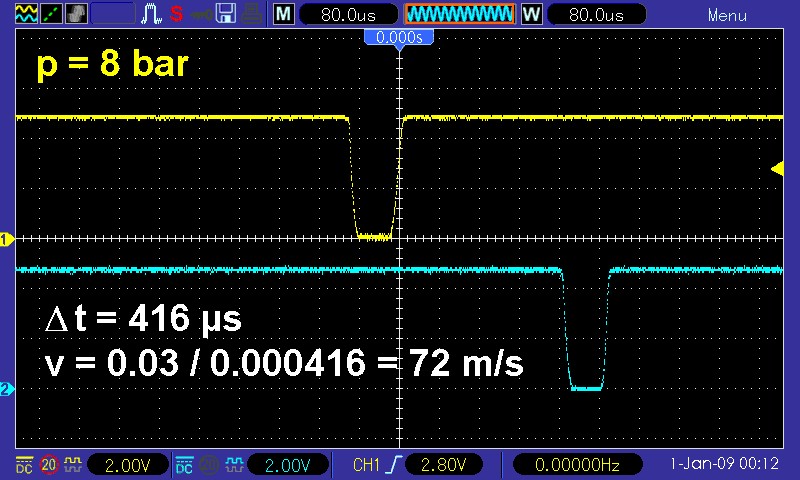Toggle the CH1 DC coupling indicator
Screen dimensions: 800x480
tap(22, 464)
